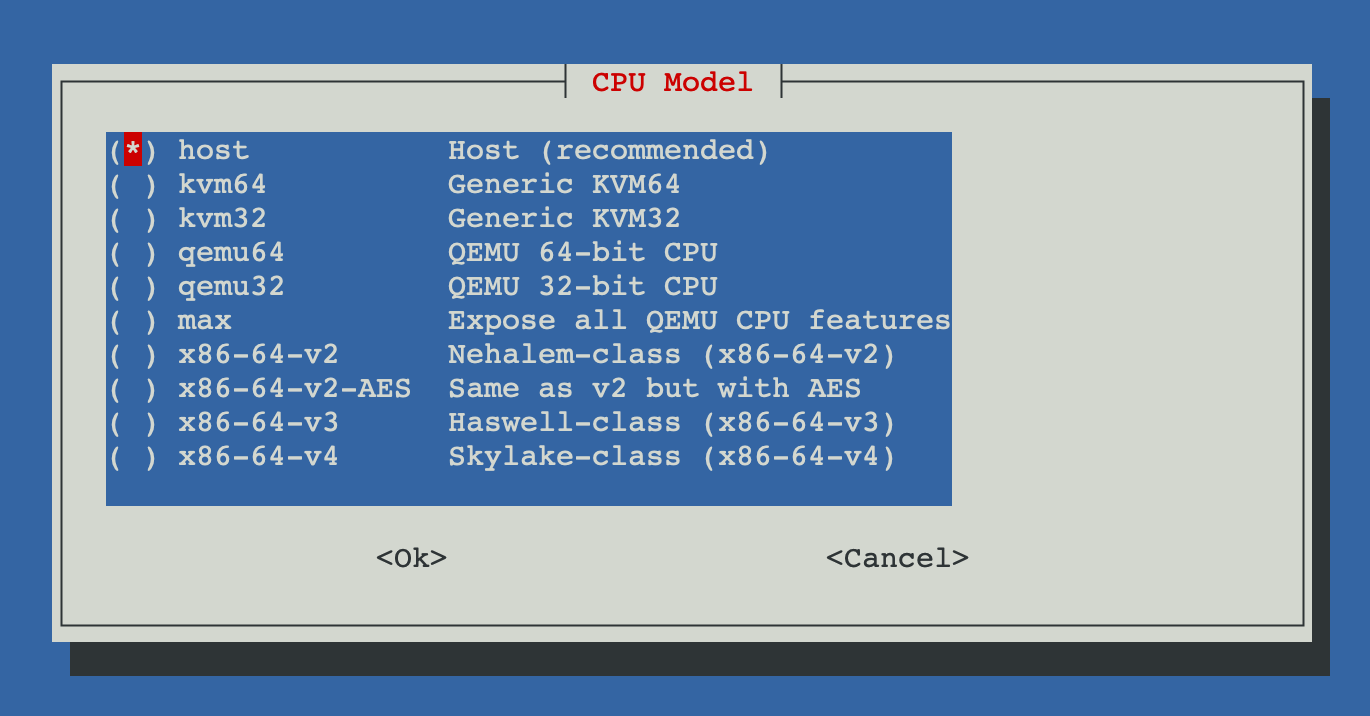Choose the max radio option
This screenshot has width=1370, height=716.
133,321
